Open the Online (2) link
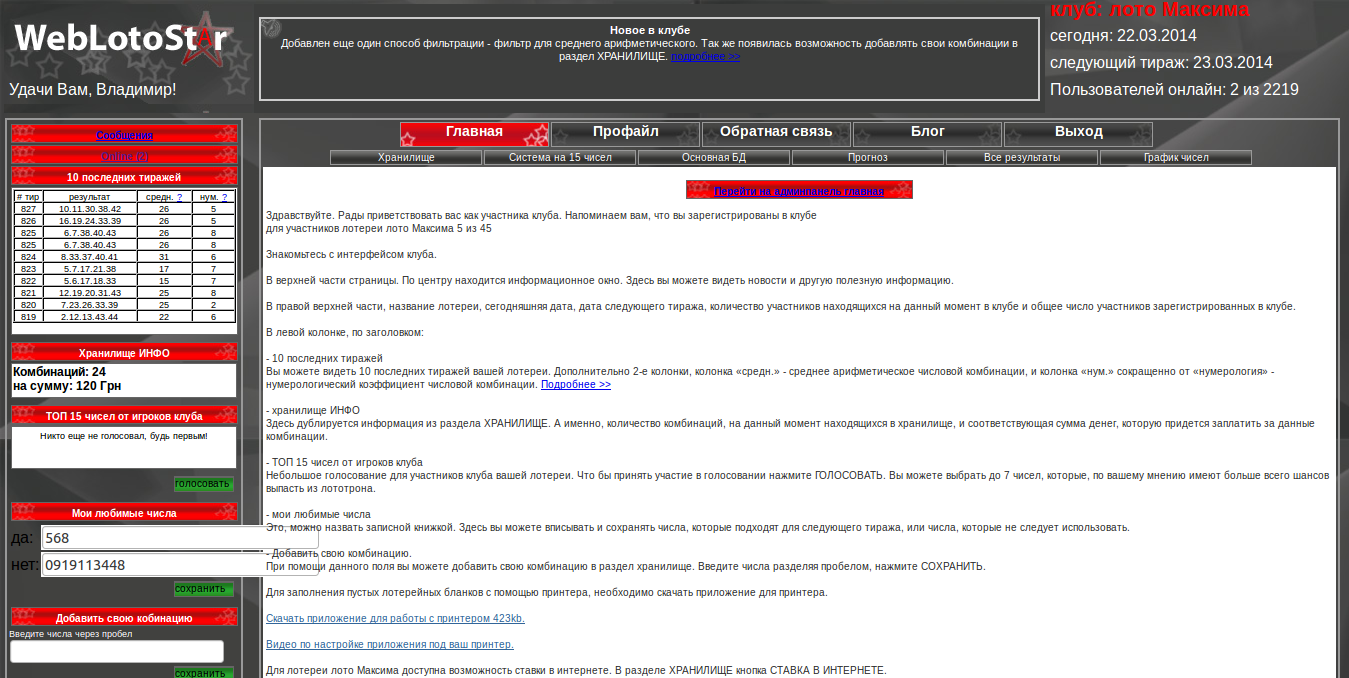Viewport: 1349px width, 678px height. 124,156
